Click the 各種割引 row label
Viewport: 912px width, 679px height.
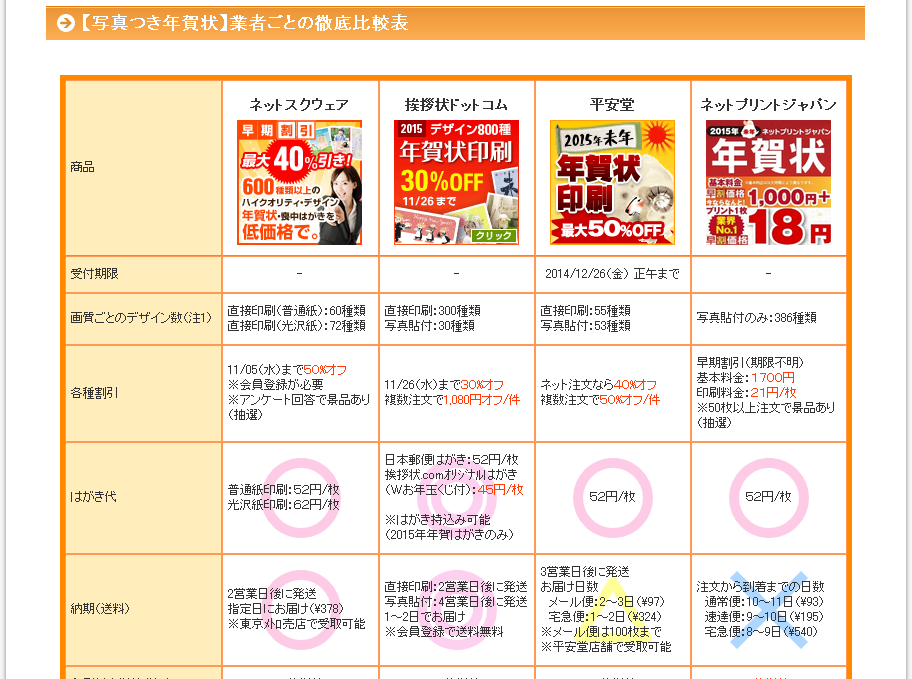(x=94, y=393)
